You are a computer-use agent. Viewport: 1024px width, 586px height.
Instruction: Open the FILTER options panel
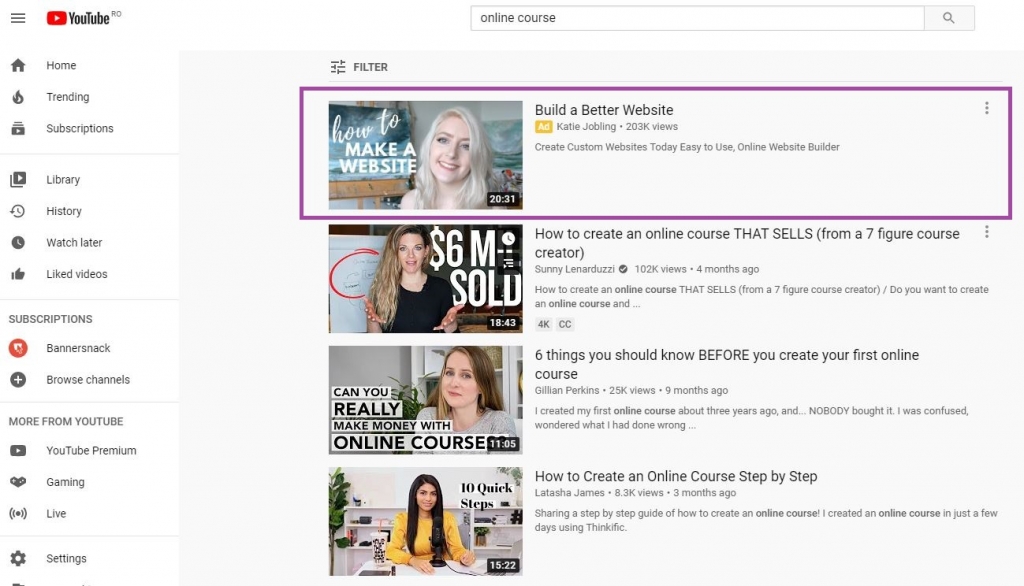(x=359, y=67)
